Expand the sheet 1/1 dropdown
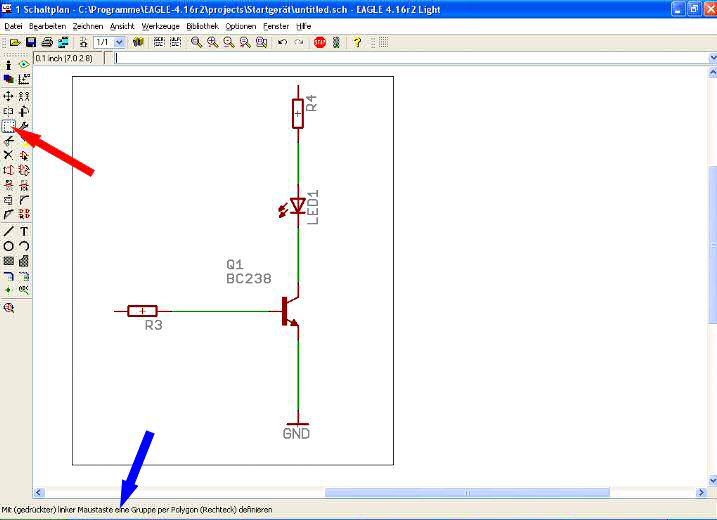 (120, 43)
